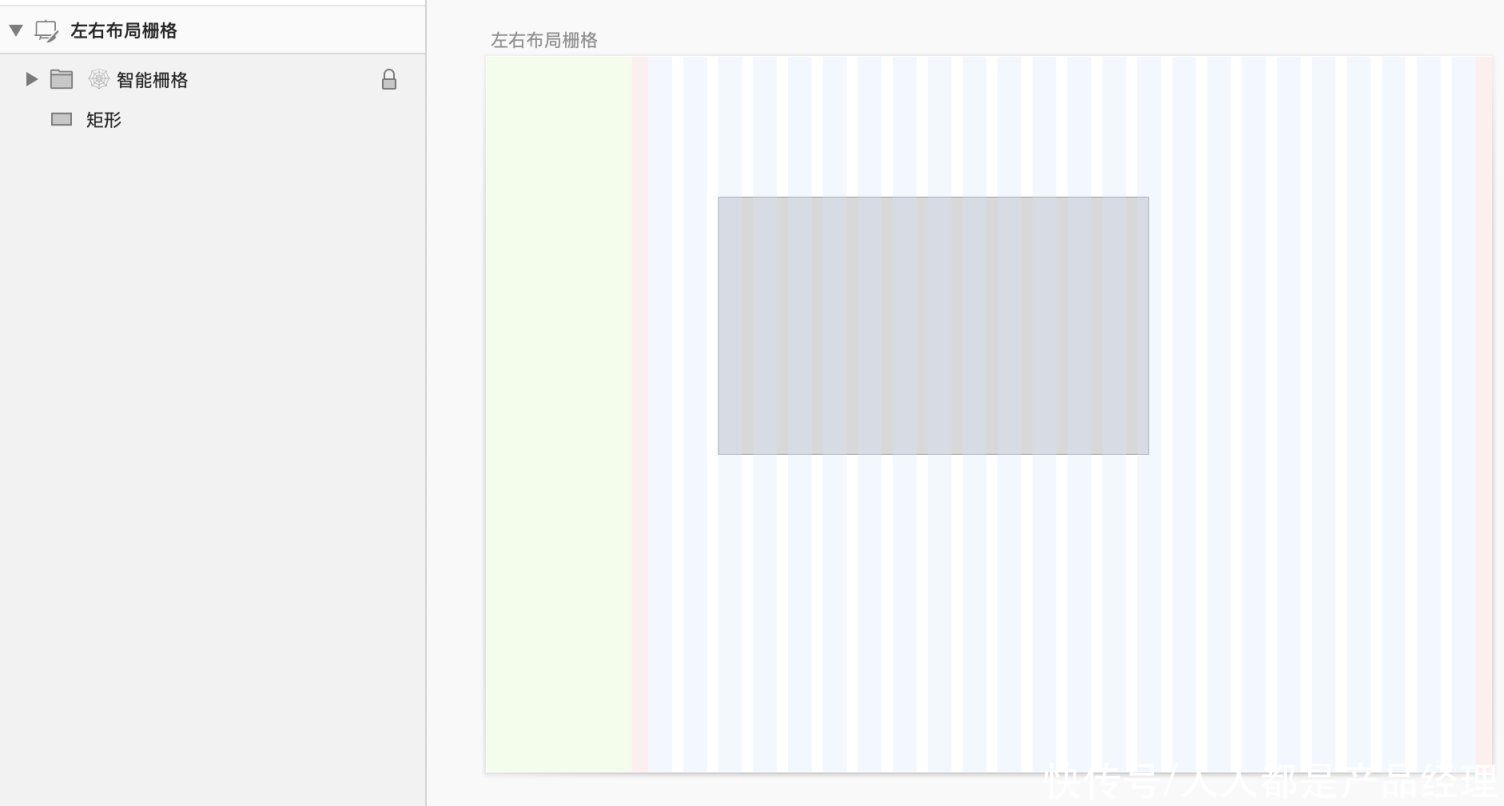Image resolution: width=1504 pixels, height=806 pixels.
Task: Collapse the 左右布局栅格 artboard triangle
Action: [15, 31]
